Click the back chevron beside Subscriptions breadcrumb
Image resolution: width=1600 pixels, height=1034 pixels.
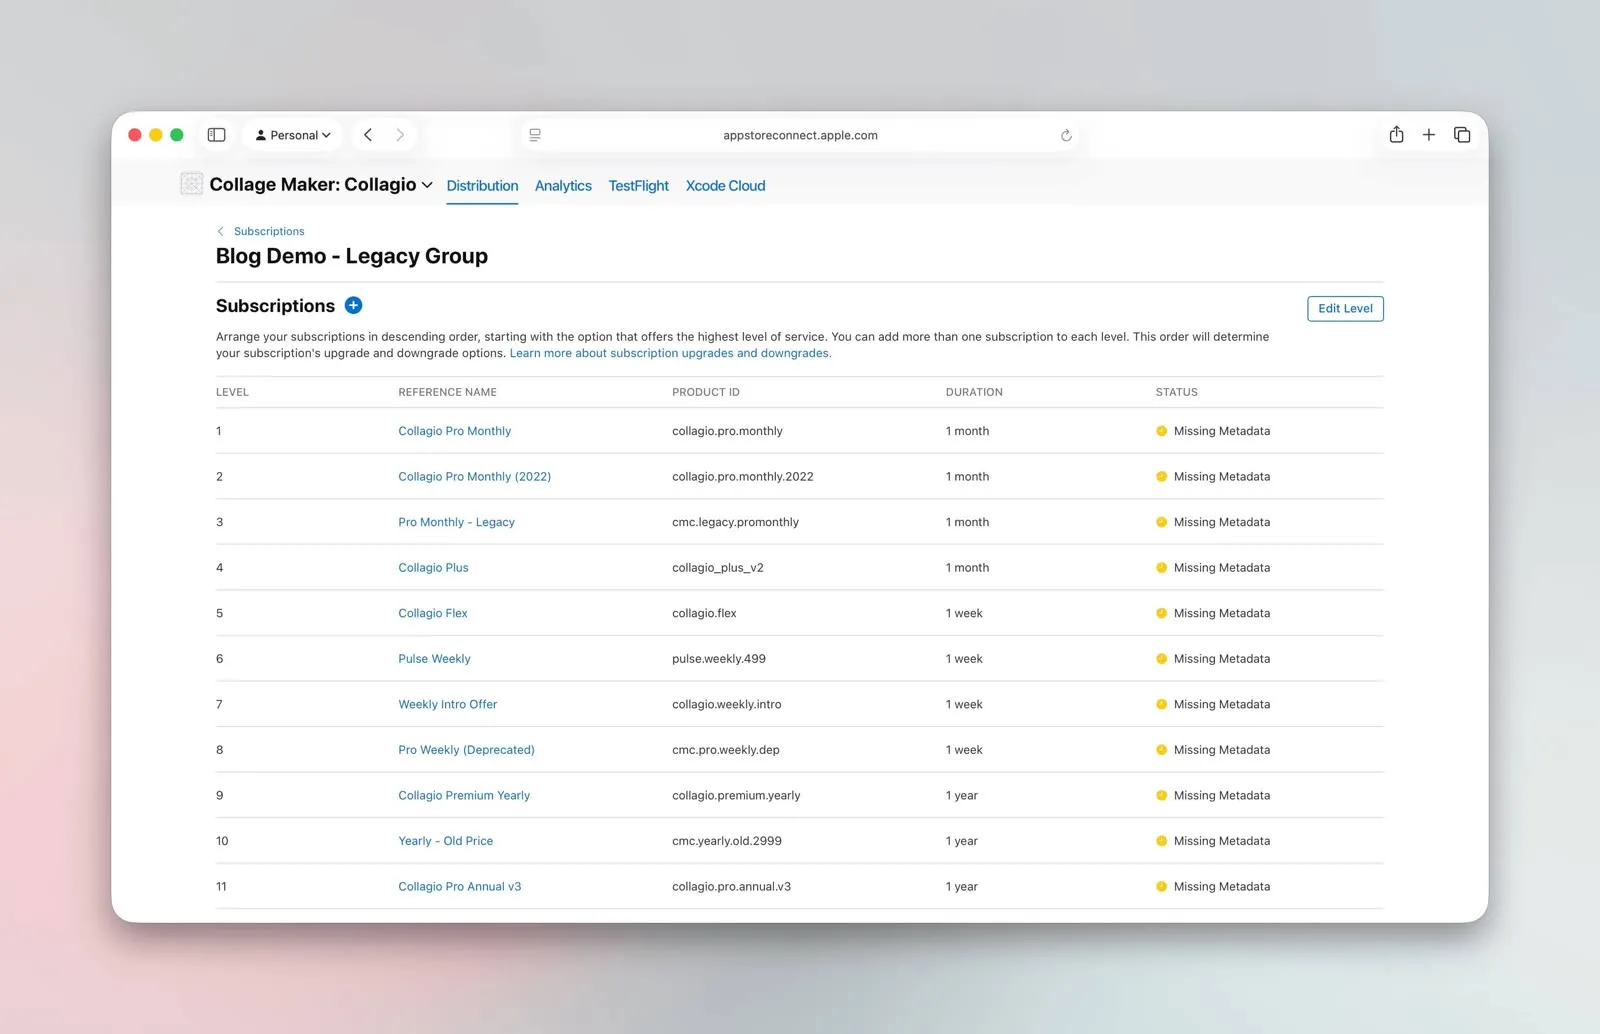221,231
